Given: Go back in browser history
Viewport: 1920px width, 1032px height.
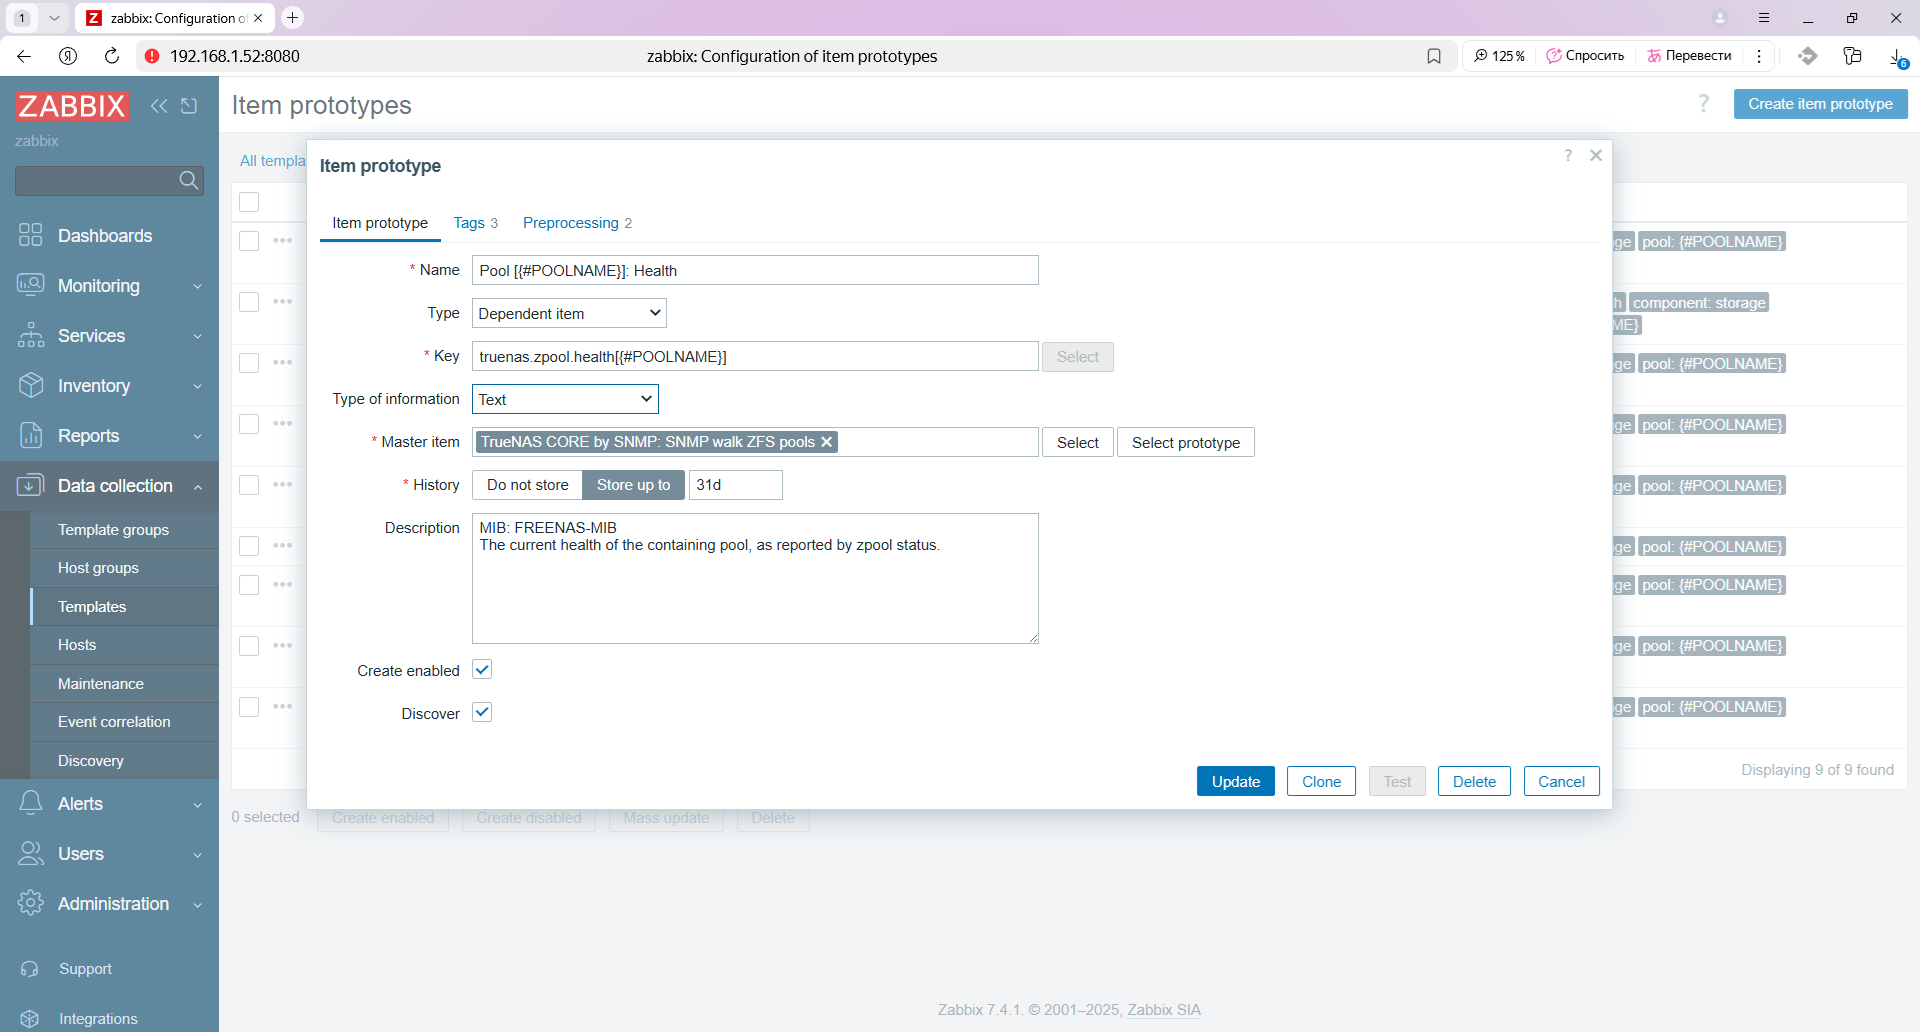Looking at the screenshot, I should 24,56.
